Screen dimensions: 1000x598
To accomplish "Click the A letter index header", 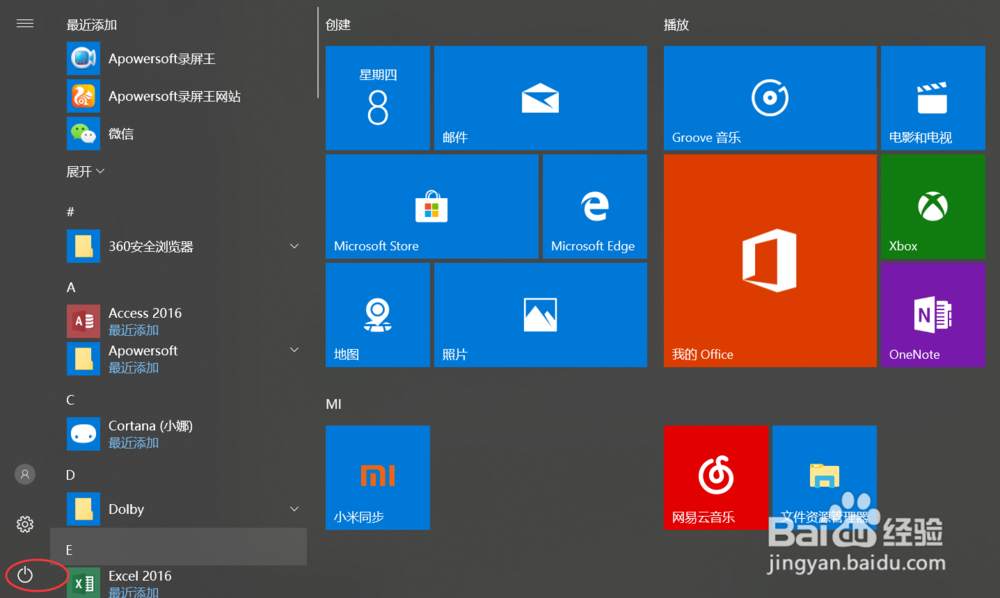I will (x=71, y=288).
